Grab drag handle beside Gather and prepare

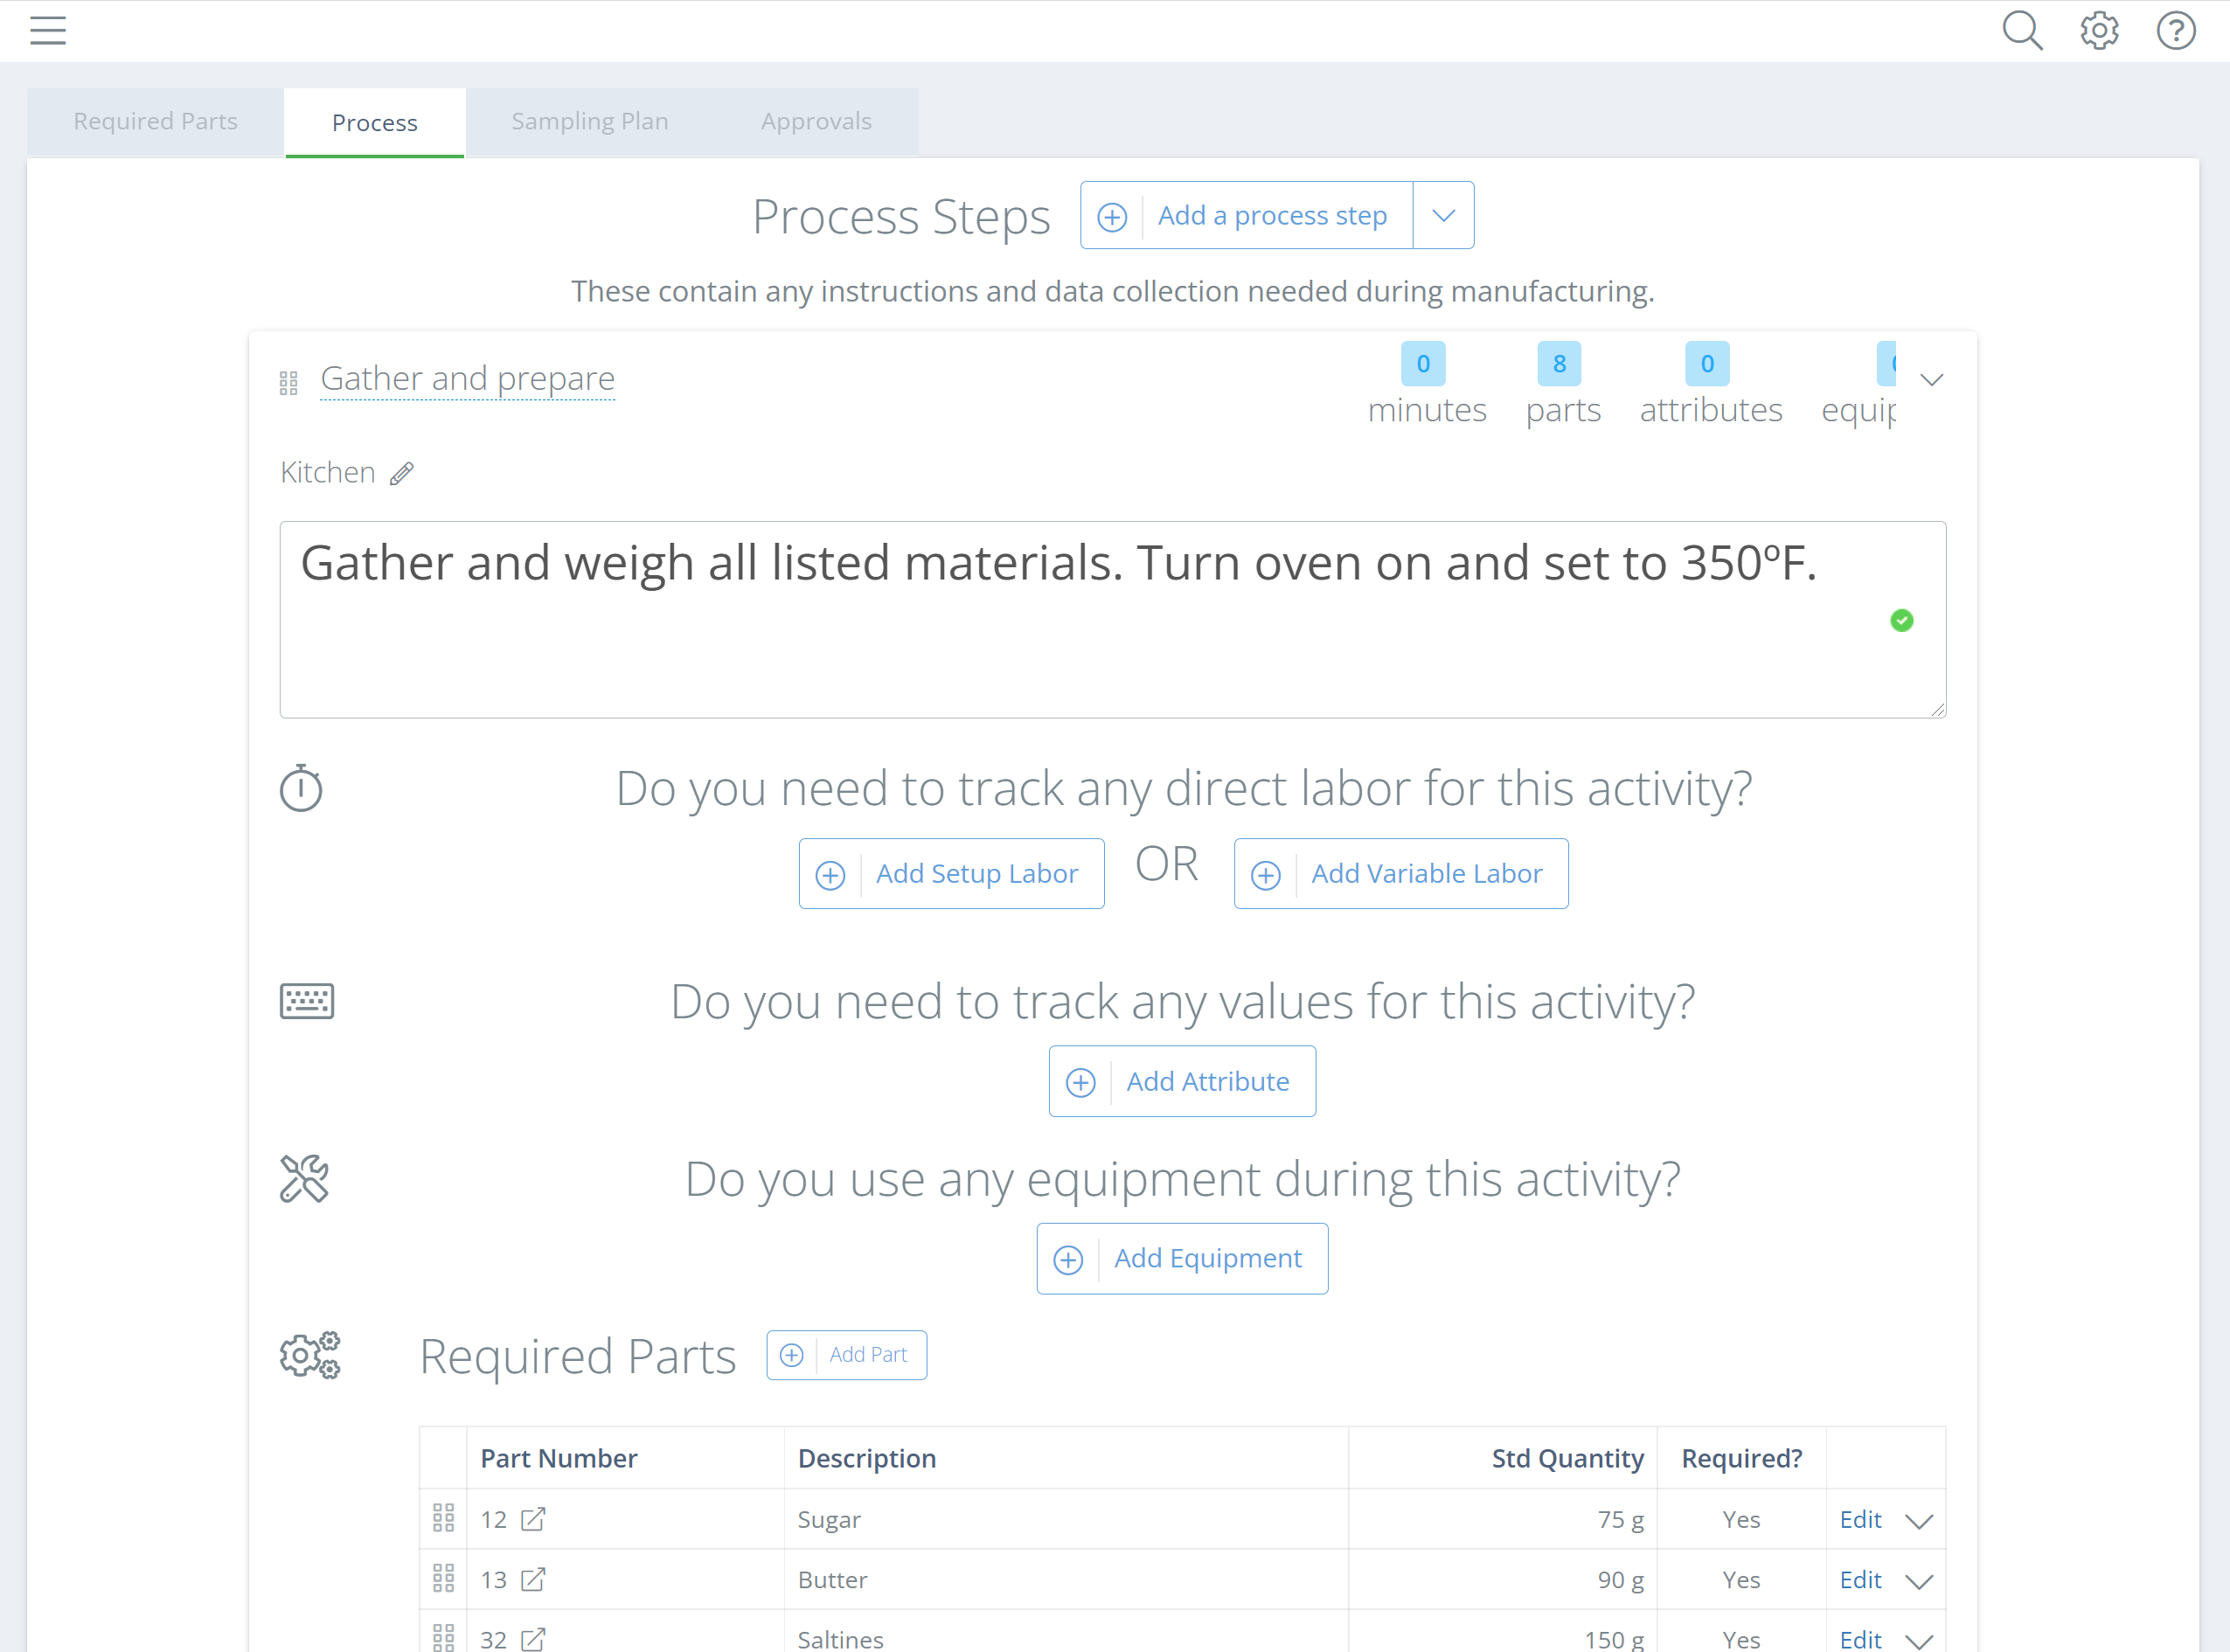(x=289, y=383)
